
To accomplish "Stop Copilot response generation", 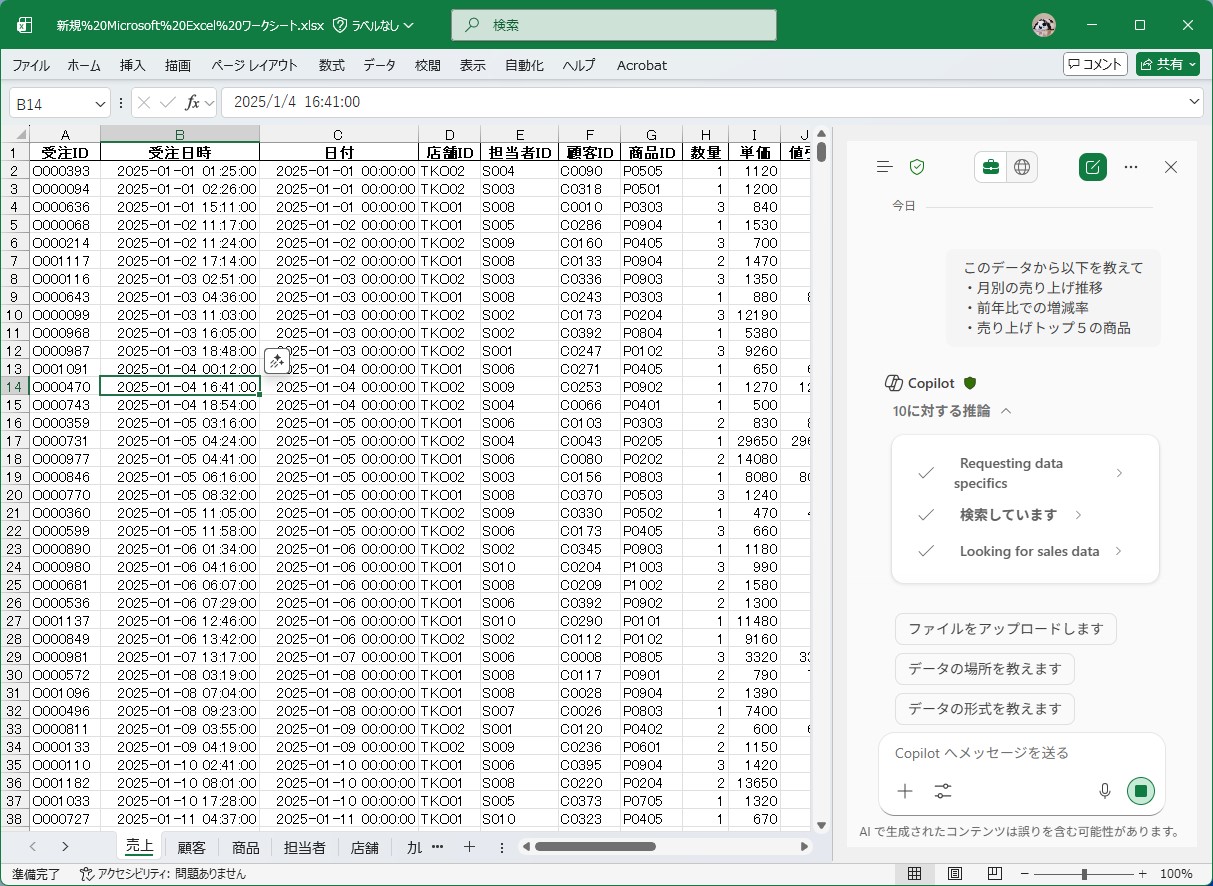I will [x=1140, y=792].
